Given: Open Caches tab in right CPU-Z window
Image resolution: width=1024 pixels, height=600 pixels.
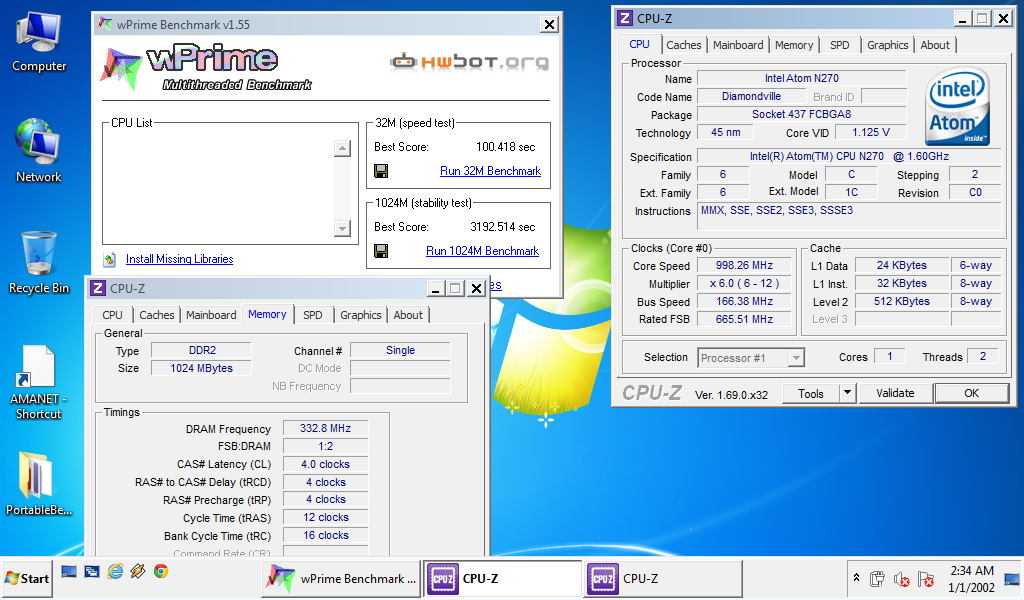Looking at the screenshot, I should tap(684, 45).
